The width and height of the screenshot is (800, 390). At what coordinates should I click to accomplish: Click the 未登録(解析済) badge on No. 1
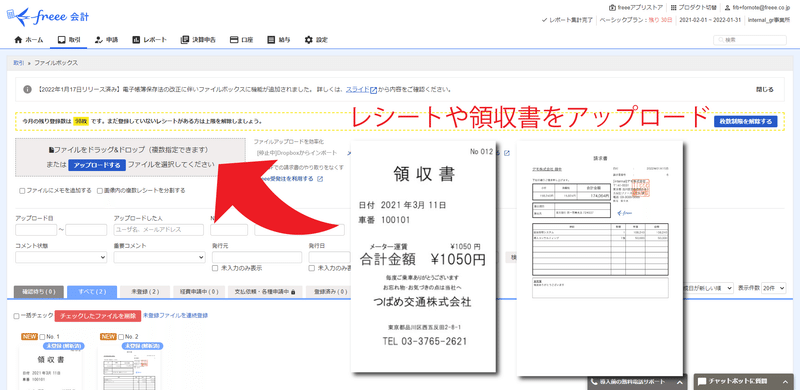pos(64,346)
